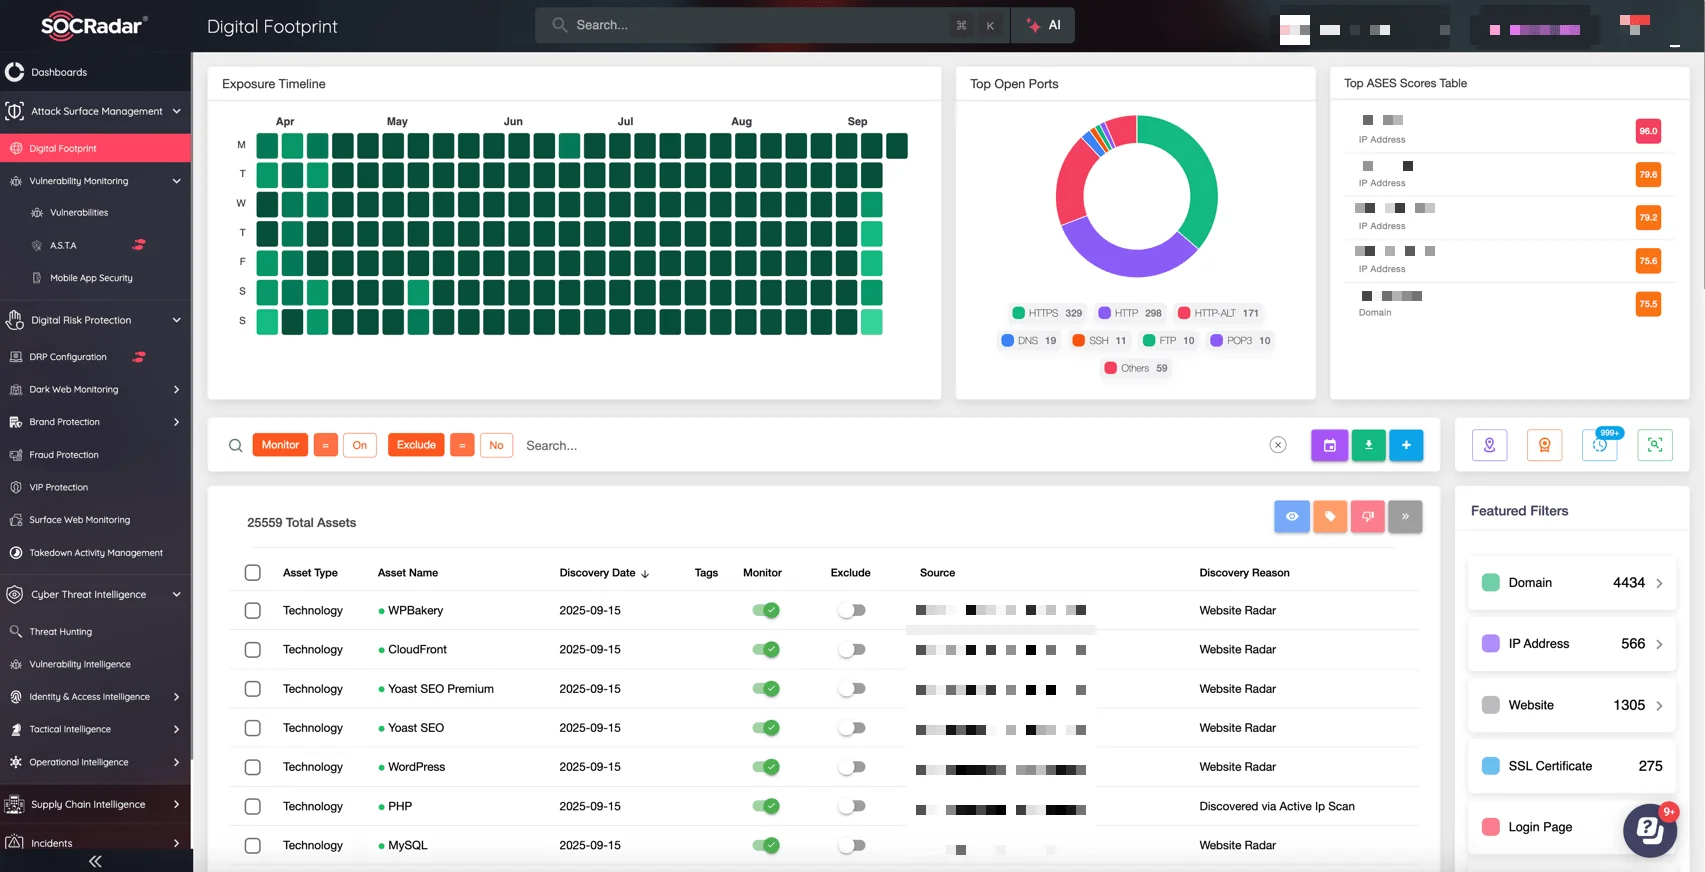The image size is (1705, 872).
Task: Expand Dark Web Monitoring submenu
Action: click(176, 390)
